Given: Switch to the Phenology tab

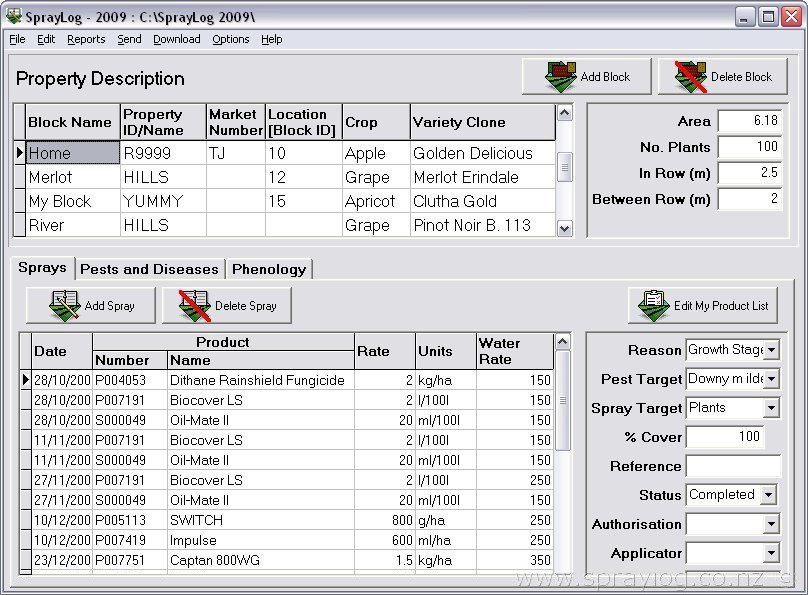Looking at the screenshot, I should [268, 268].
